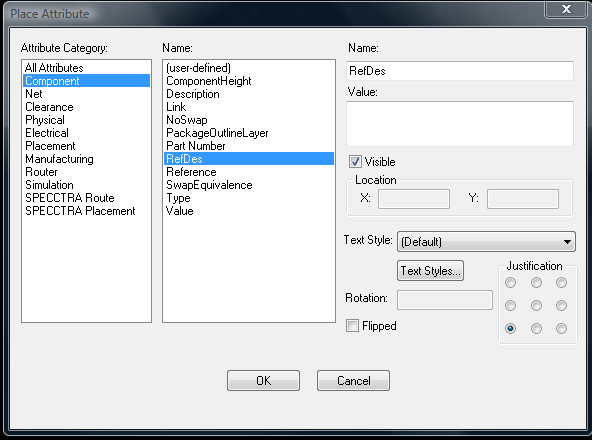
Task: Open the Text Style dropdown
Action: click(x=486, y=242)
